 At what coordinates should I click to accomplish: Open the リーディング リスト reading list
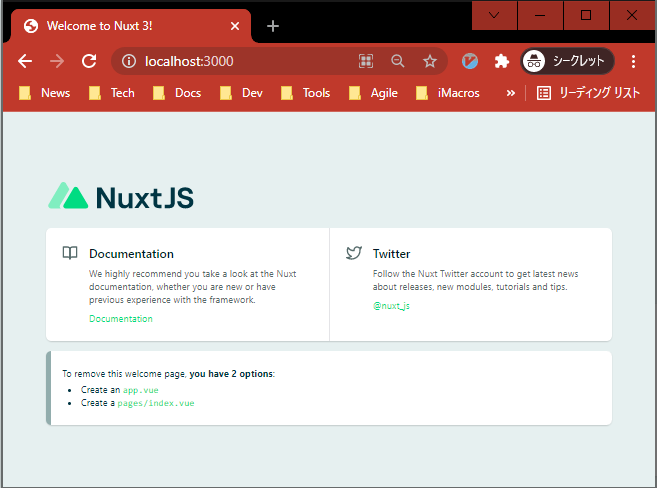coord(588,93)
